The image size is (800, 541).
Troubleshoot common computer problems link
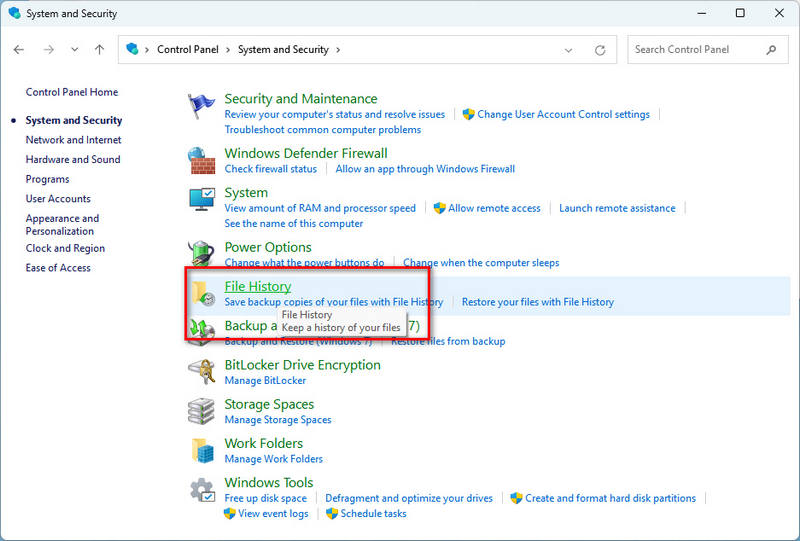click(322, 130)
